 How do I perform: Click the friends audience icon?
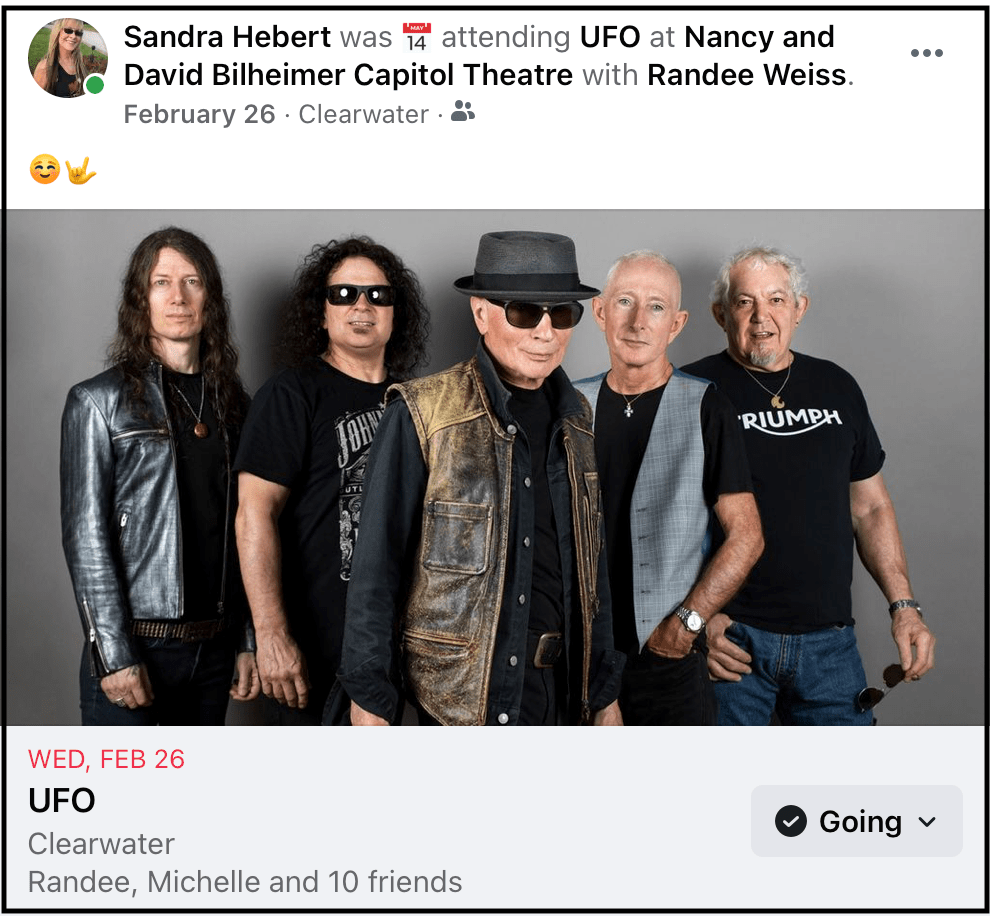coord(463,111)
